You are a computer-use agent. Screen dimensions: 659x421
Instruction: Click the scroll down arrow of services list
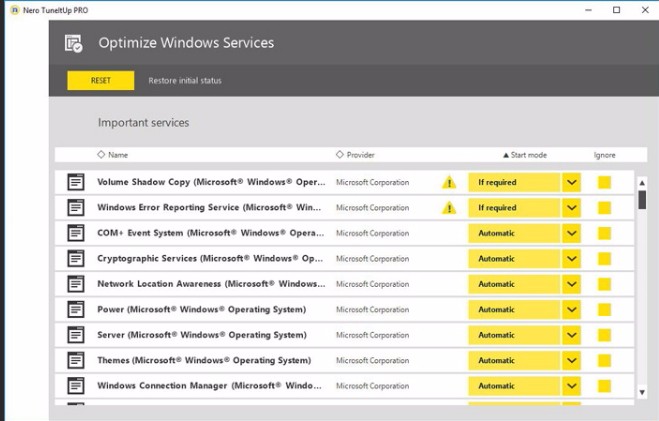tap(642, 391)
